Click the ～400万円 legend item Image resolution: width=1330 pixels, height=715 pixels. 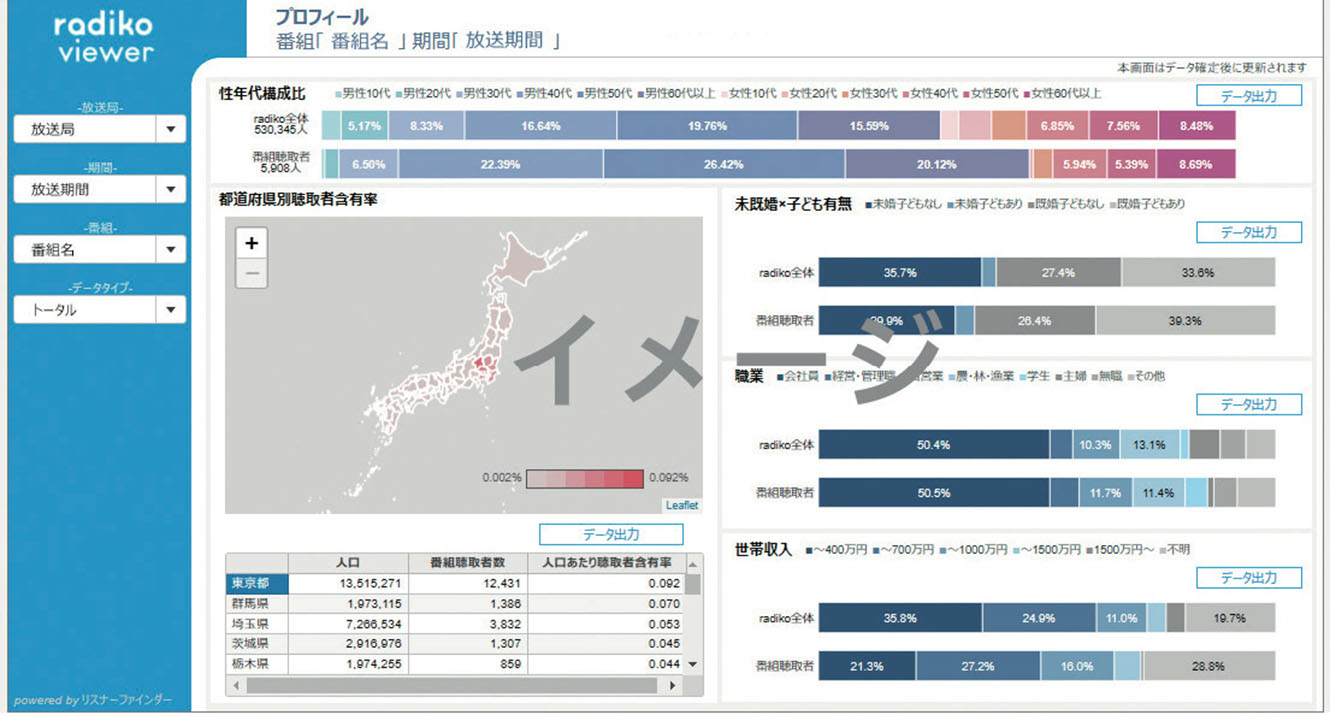coord(836,549)
